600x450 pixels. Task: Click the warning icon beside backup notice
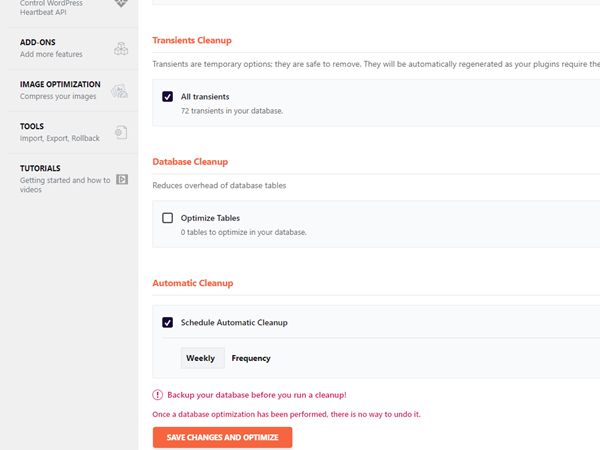click(157, 395)
